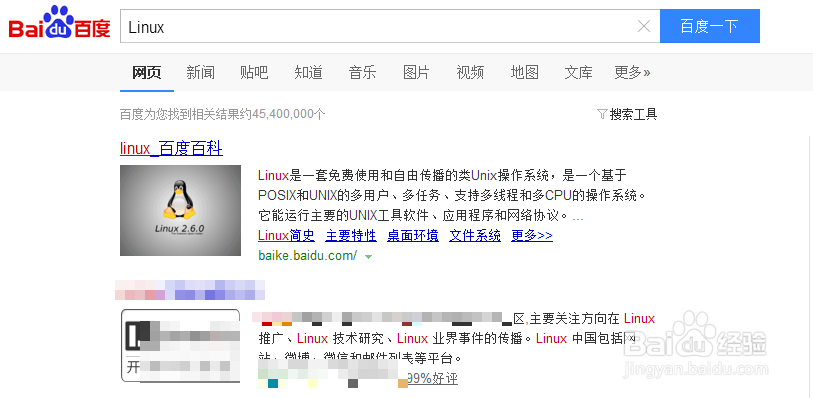Expand the 更多» tab options
This screenshot has width=813, height=398.
tap(632, 73)
